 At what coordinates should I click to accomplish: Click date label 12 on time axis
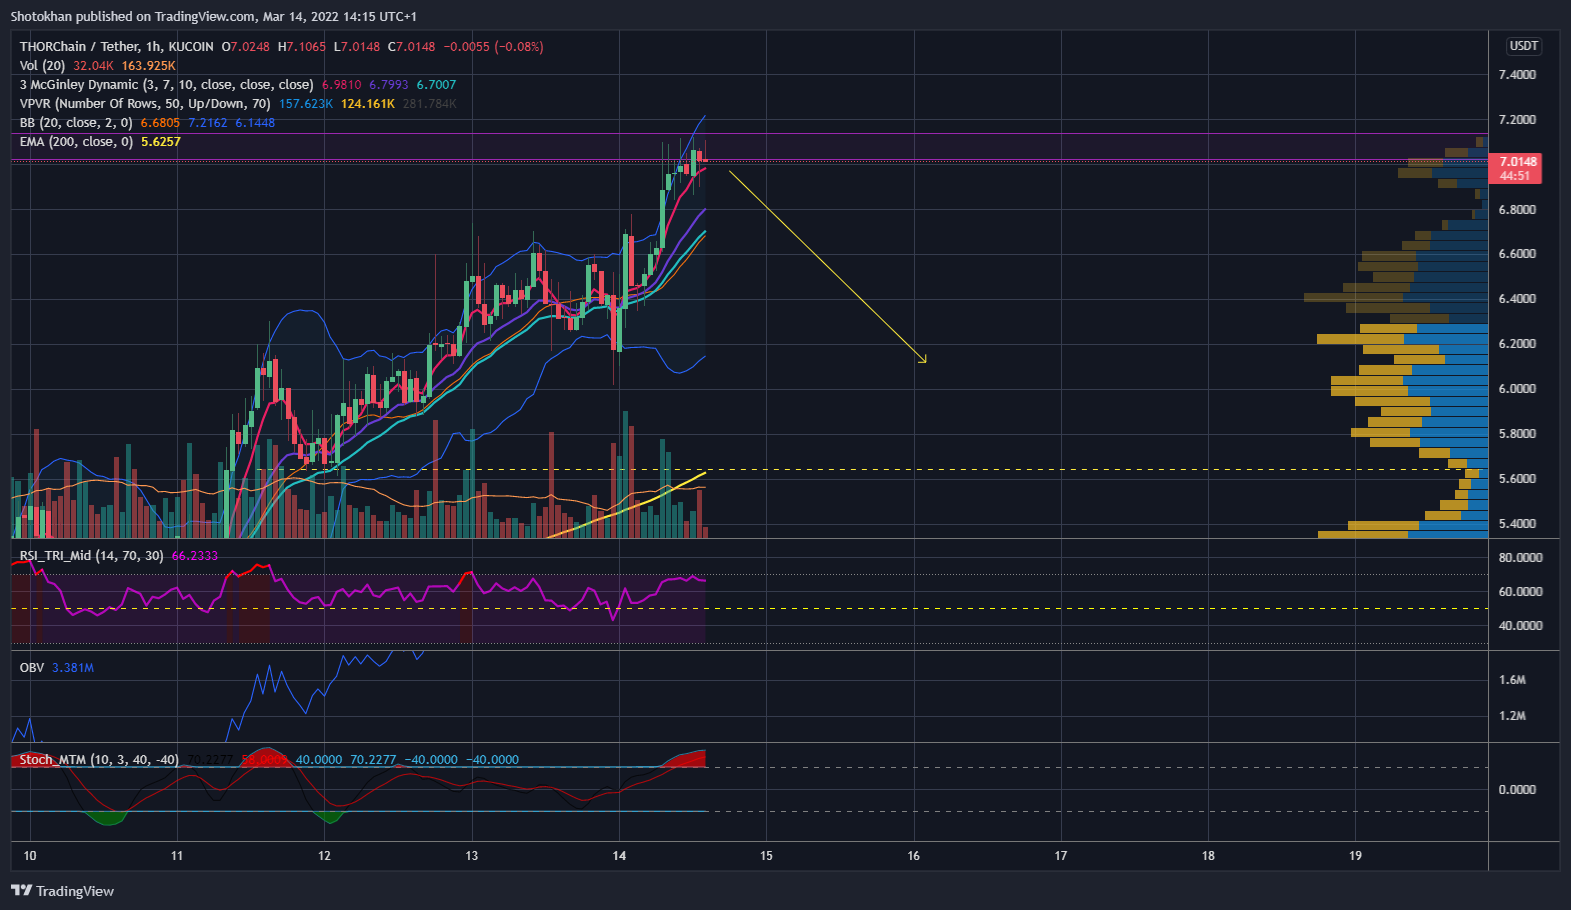324,856
